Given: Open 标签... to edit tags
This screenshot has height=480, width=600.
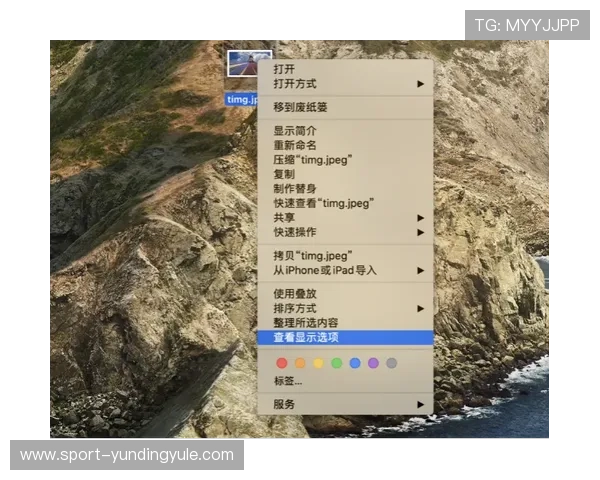Looking at the screenshot, I should point(345,381).
